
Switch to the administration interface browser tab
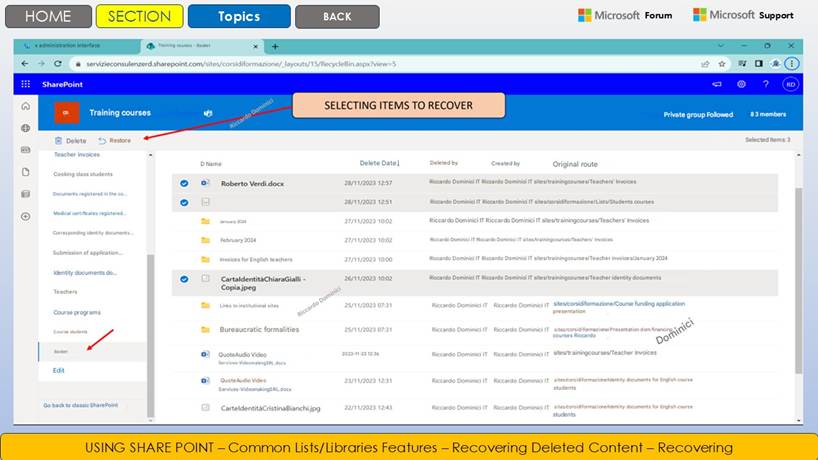tap(70, 46)
